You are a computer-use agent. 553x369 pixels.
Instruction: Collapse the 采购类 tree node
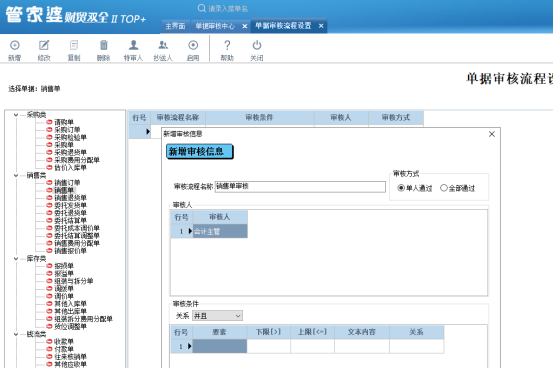[16, 115]
